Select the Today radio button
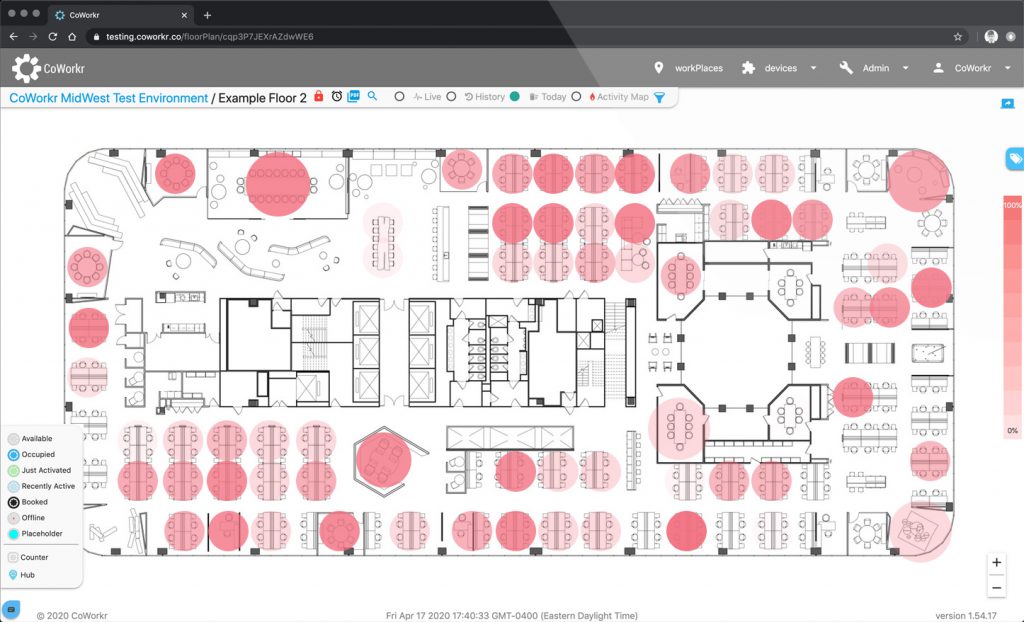 coord(515,97)
